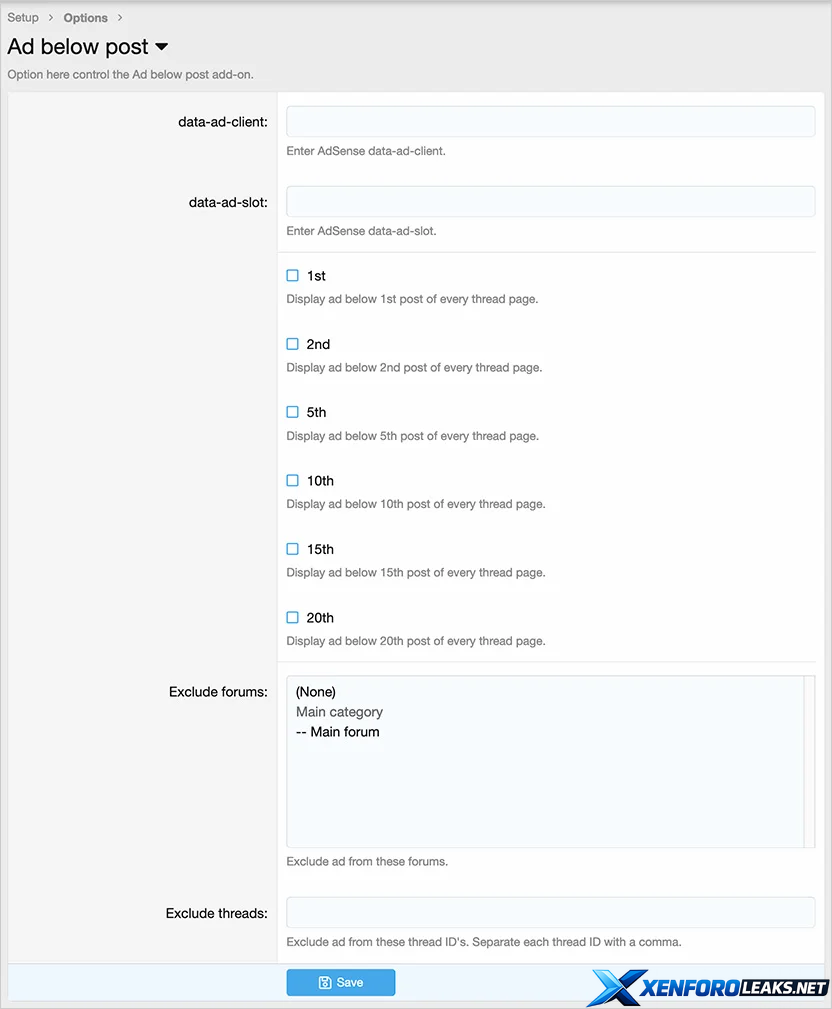The width and height of the screenshot is (832, 1009).
Task: Select (None) in Exclude forums list
Action: click(316, 692)
